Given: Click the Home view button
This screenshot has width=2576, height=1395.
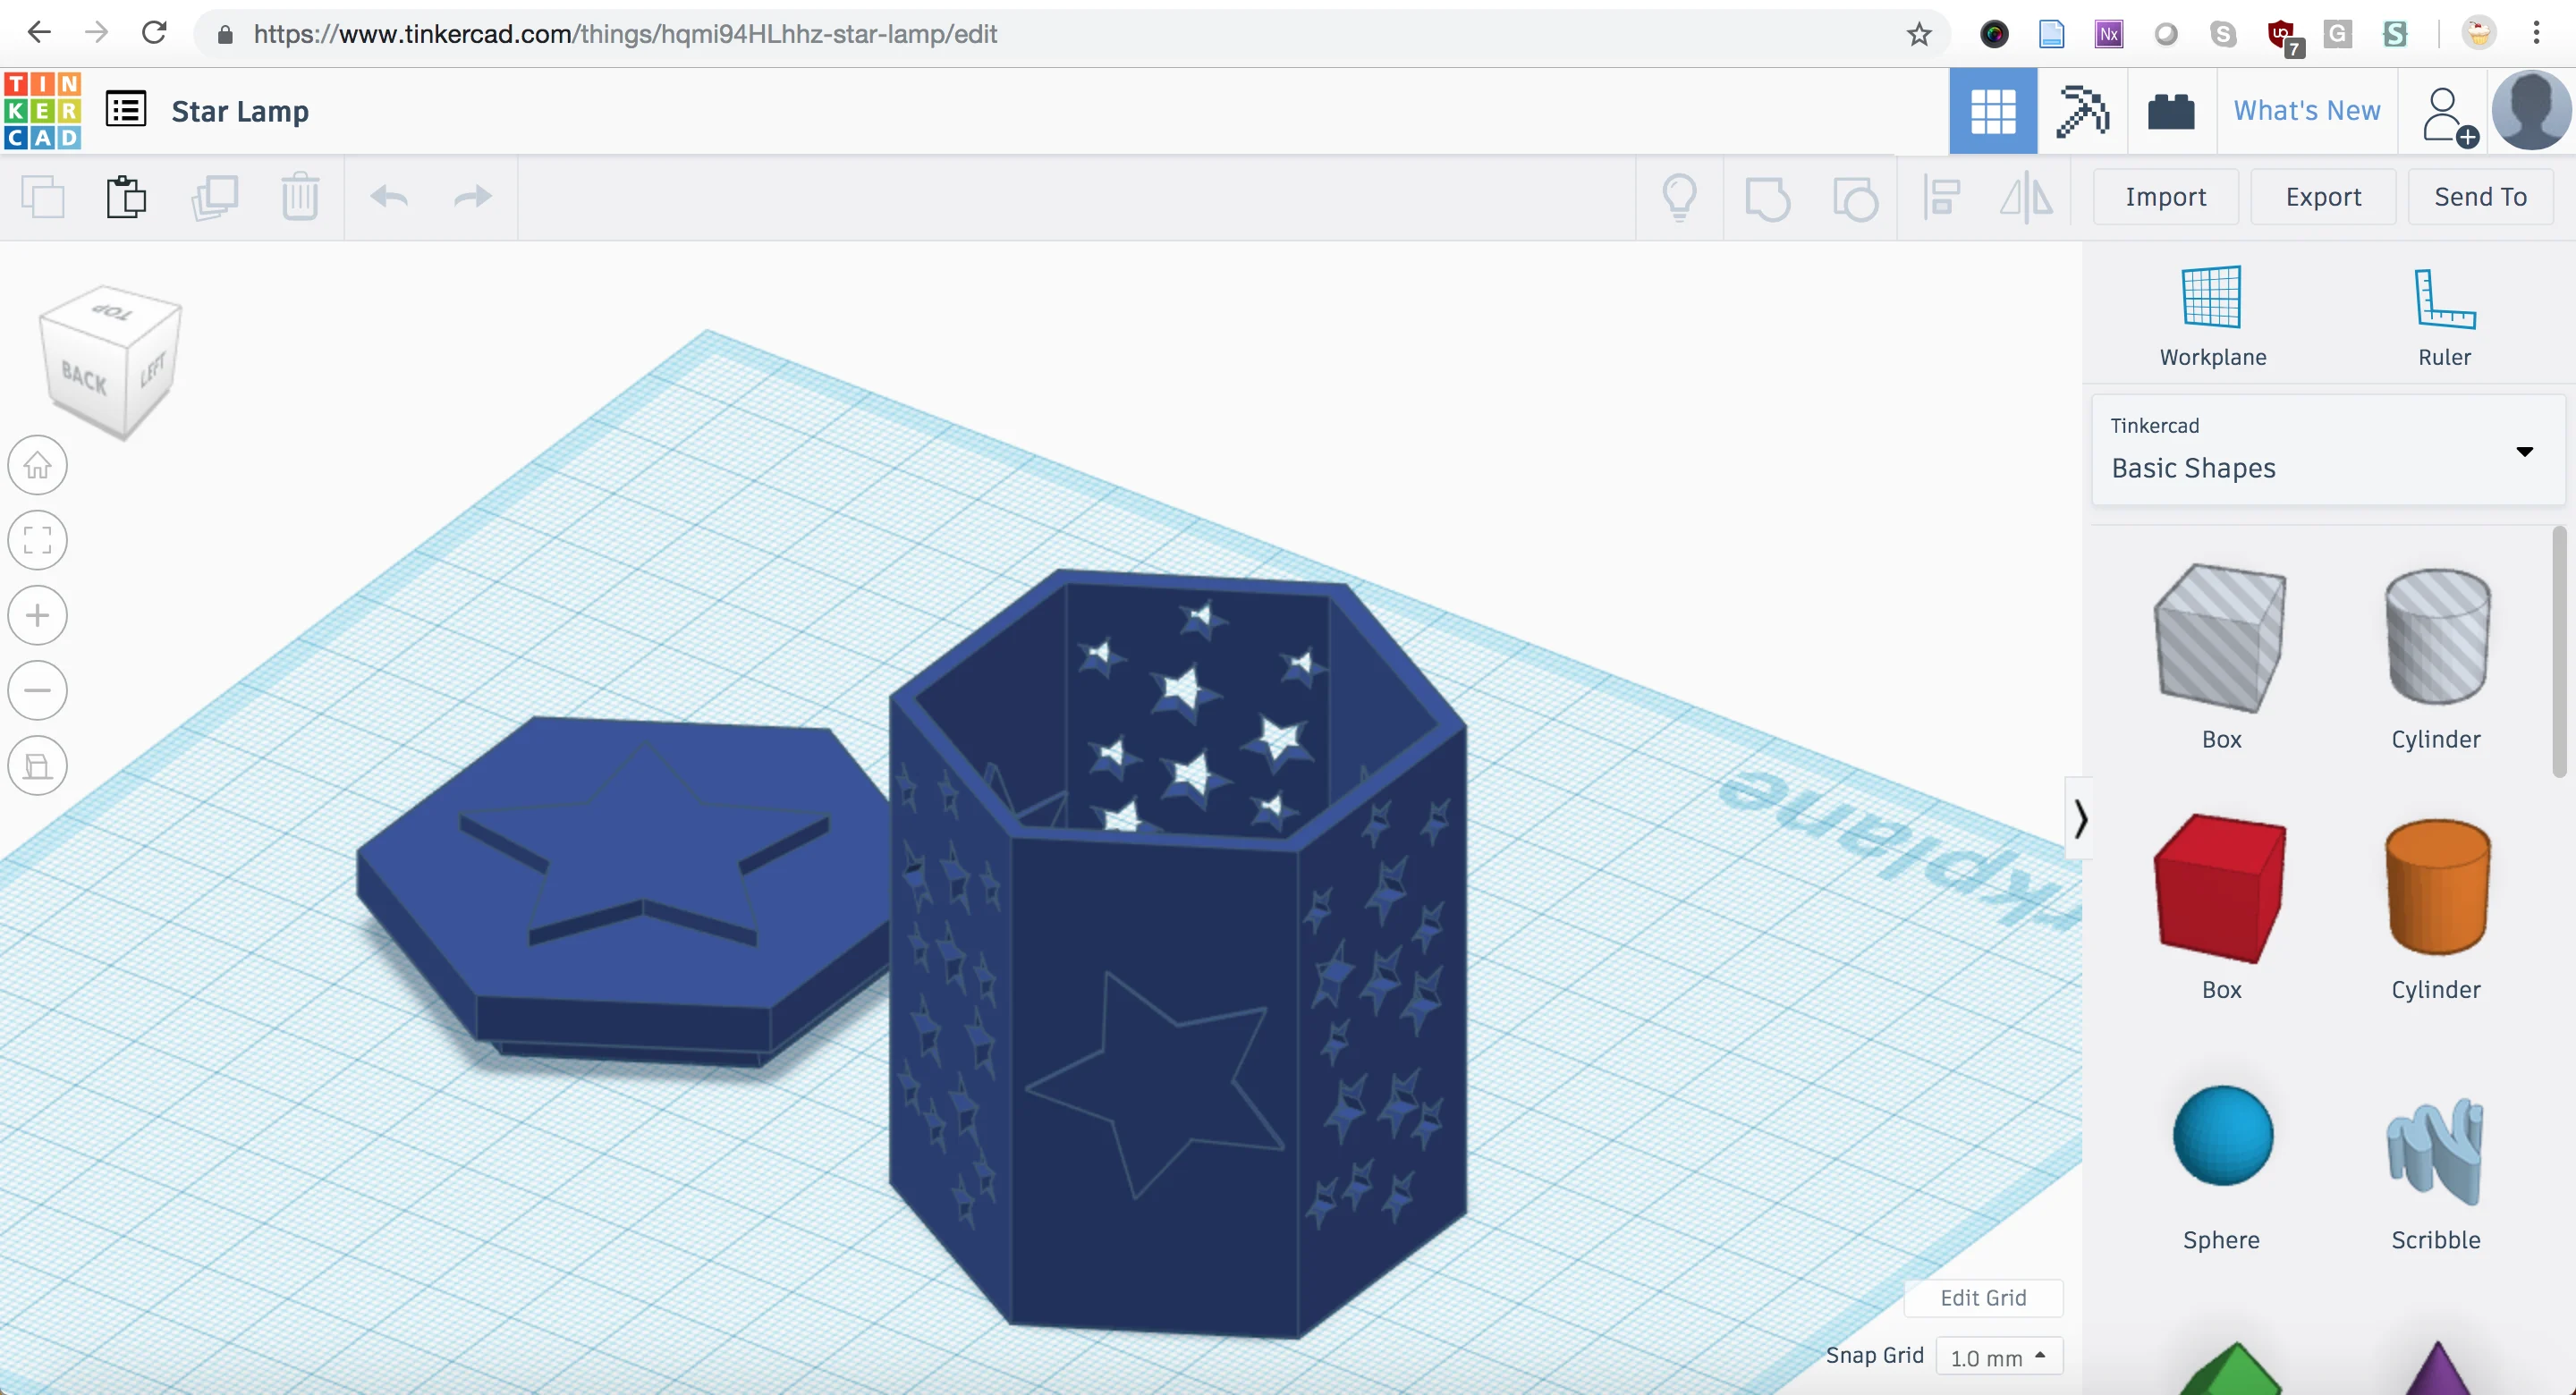Looking at the screenshot, I should pyautogui.click(x=38, y=465).
